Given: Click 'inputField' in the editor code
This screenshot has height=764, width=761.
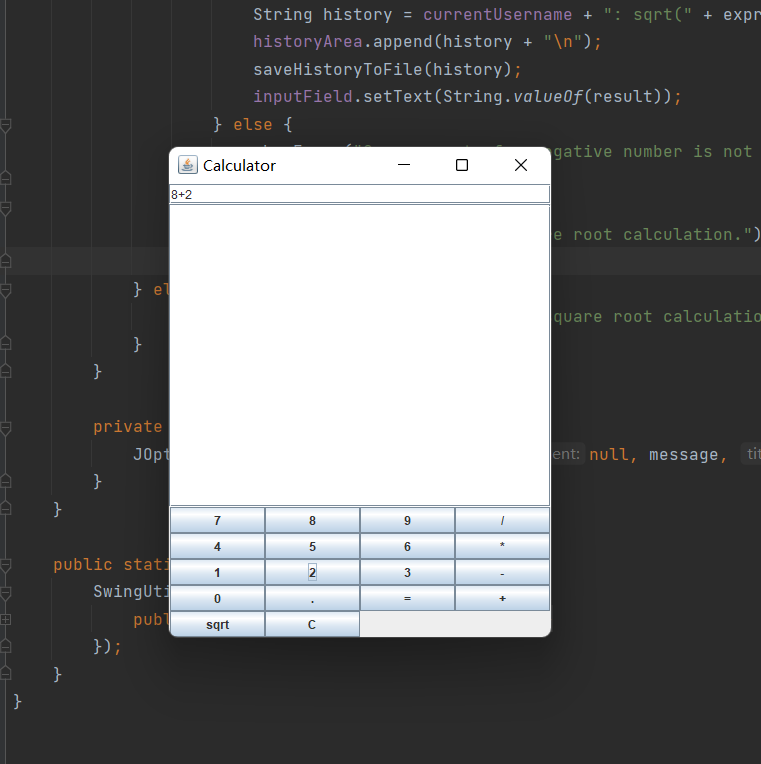Looking at the screenshot, I should click(303, 96).
